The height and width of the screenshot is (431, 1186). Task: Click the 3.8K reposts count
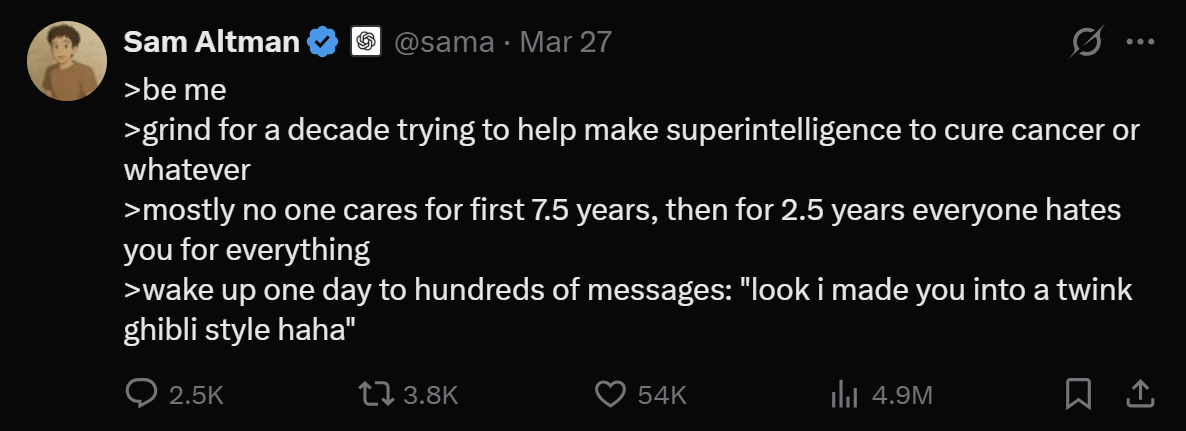pos(430,395)
